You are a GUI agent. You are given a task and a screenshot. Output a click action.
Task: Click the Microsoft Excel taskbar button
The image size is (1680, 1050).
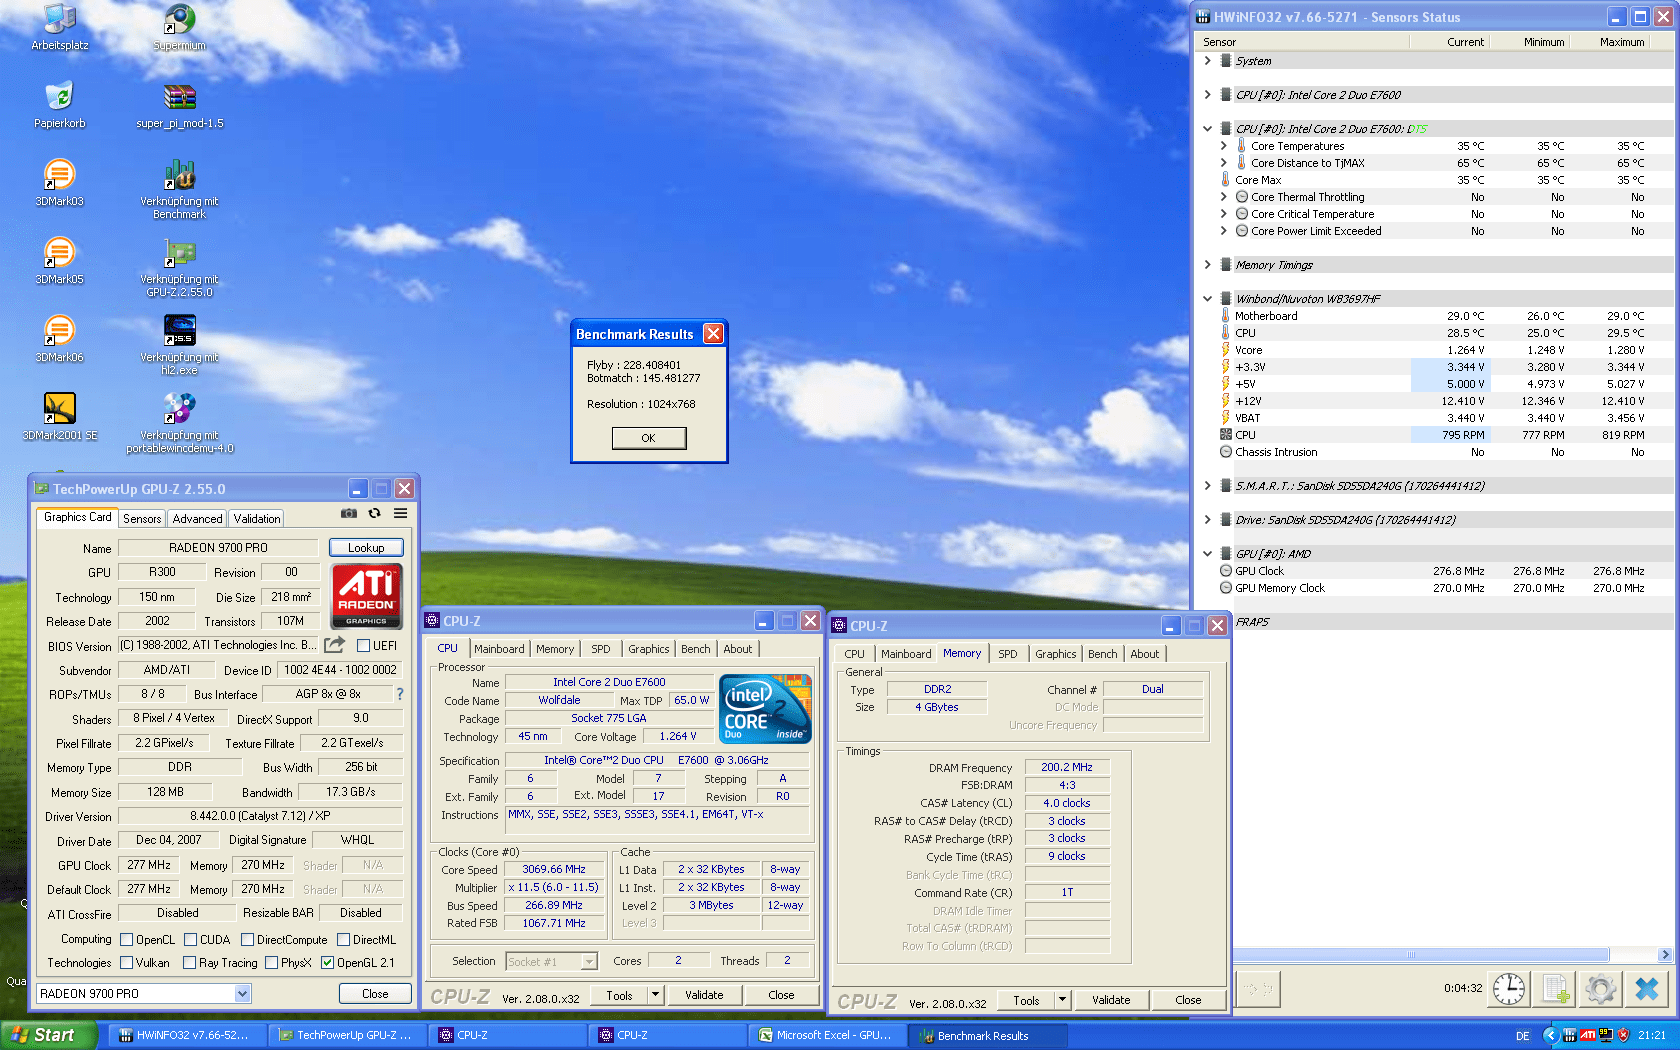coord(826,1035)
